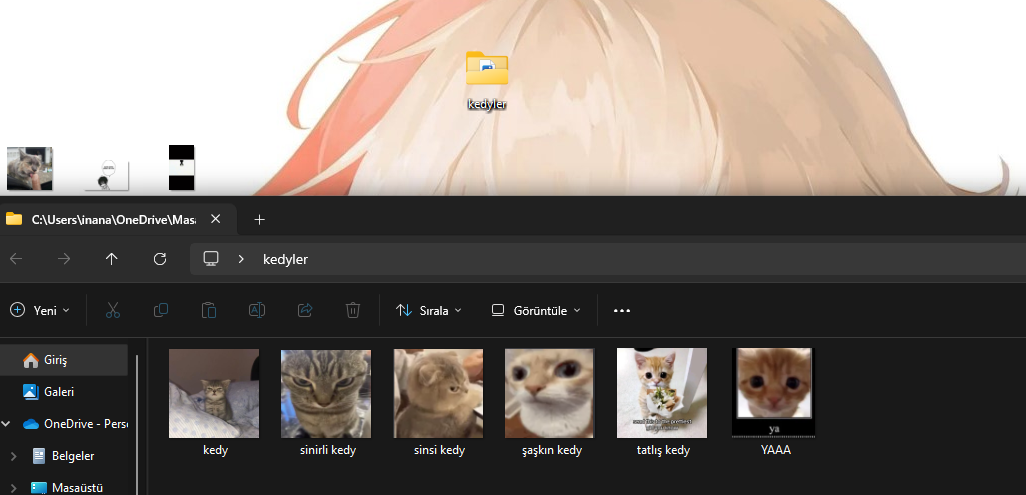Go back to the previous folder
Image resolution: width=1026 pixels, height=495 pixels.
[x=16, y=259]
